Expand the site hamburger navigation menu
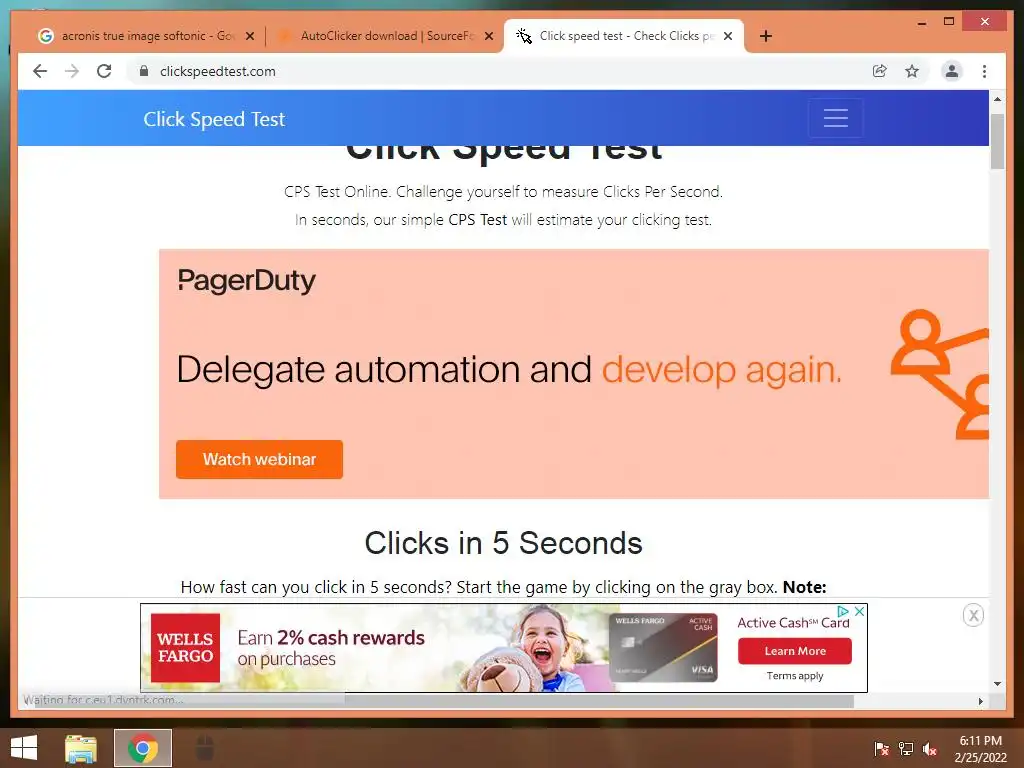This screenshot has height=768, width=1024. click(835, 118)
